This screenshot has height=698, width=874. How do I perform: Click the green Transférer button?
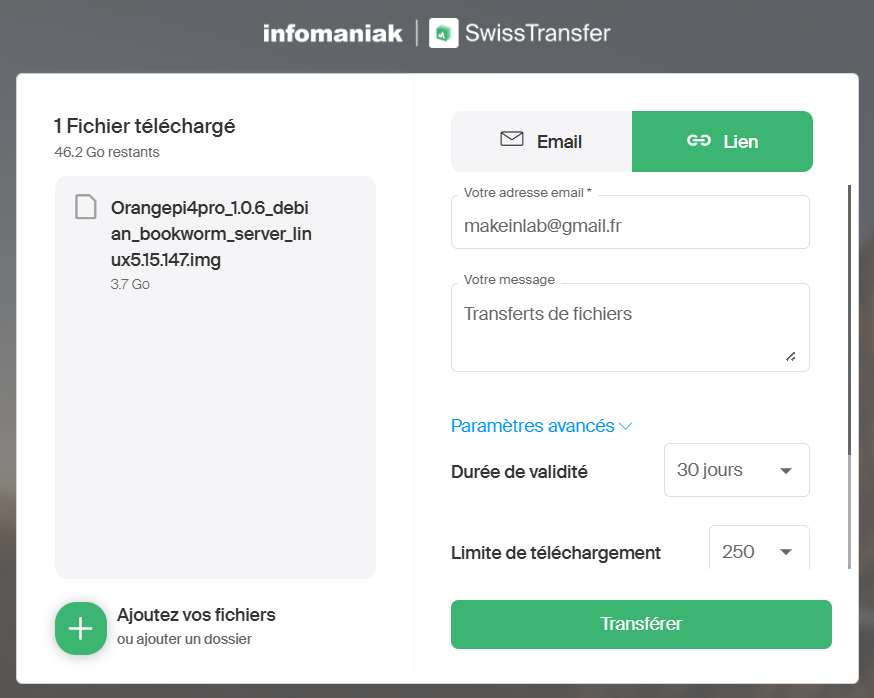(x=641, y=624)
